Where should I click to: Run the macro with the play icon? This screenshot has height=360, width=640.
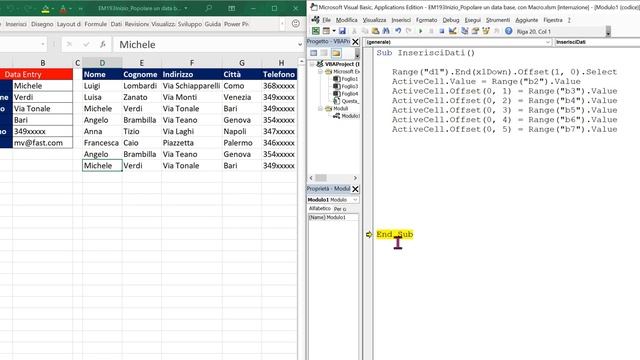421,31
